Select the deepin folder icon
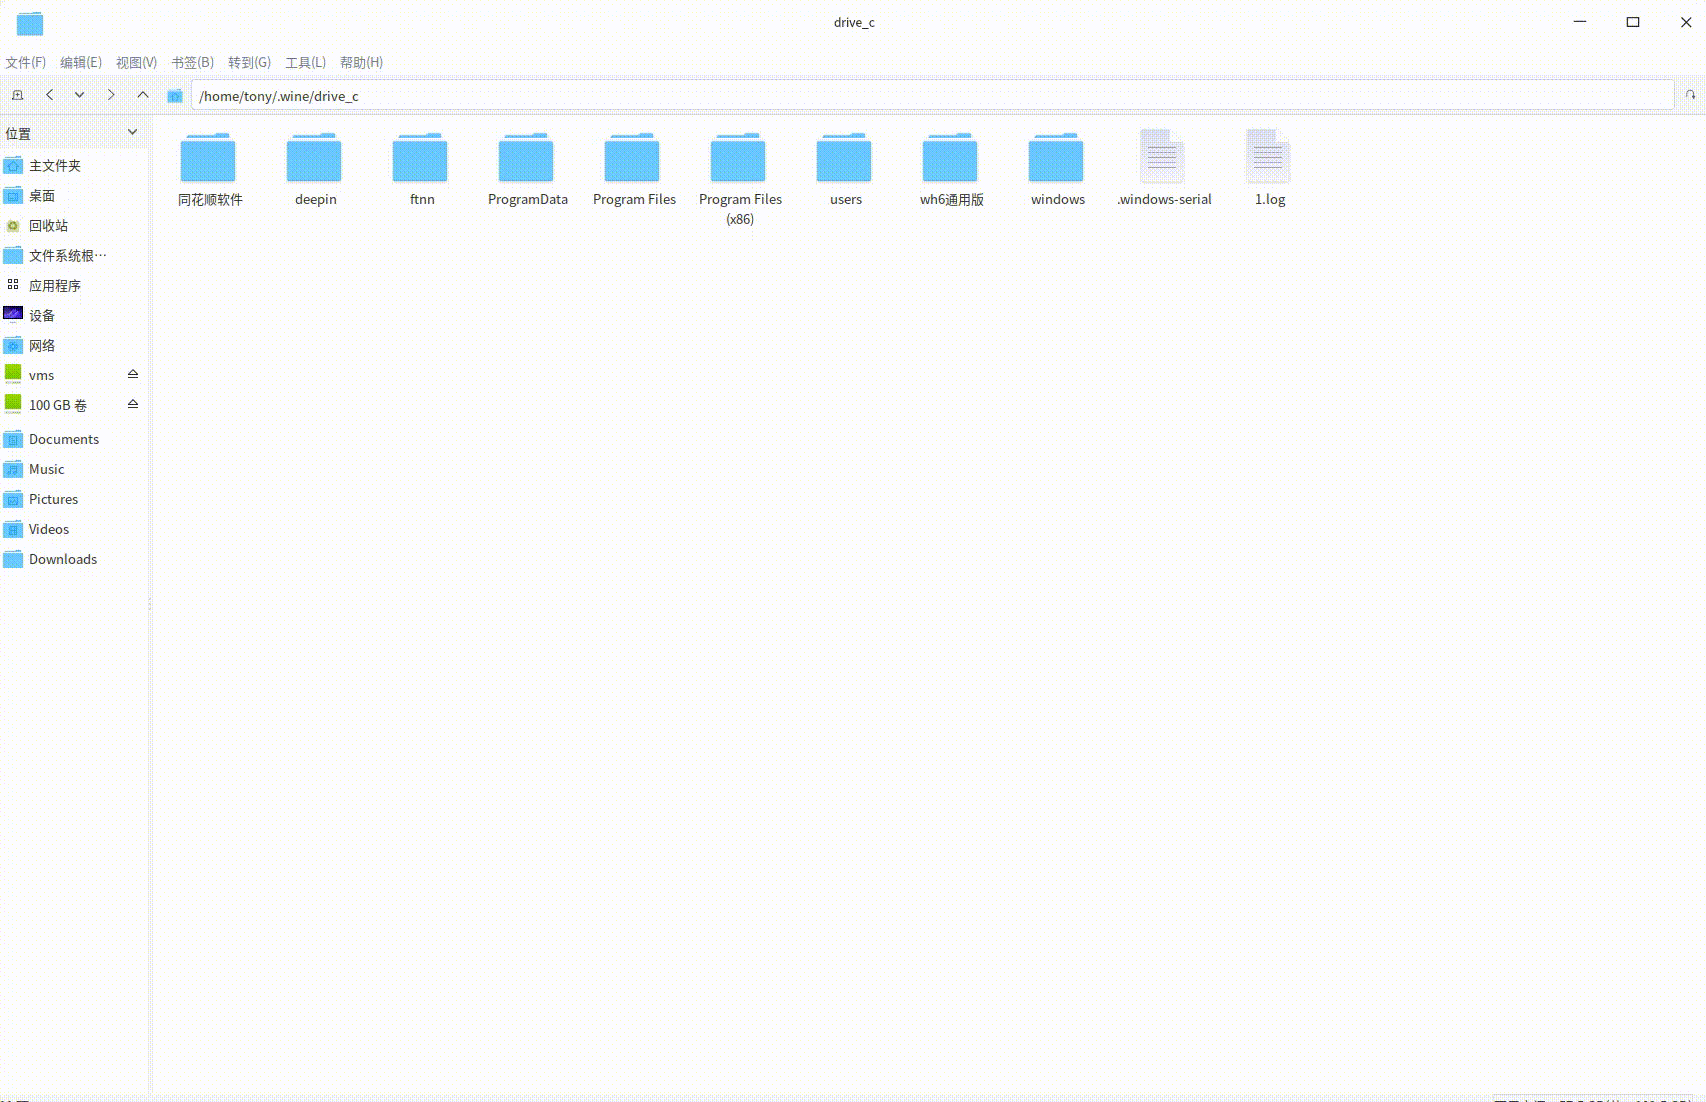 coord(314,158)
